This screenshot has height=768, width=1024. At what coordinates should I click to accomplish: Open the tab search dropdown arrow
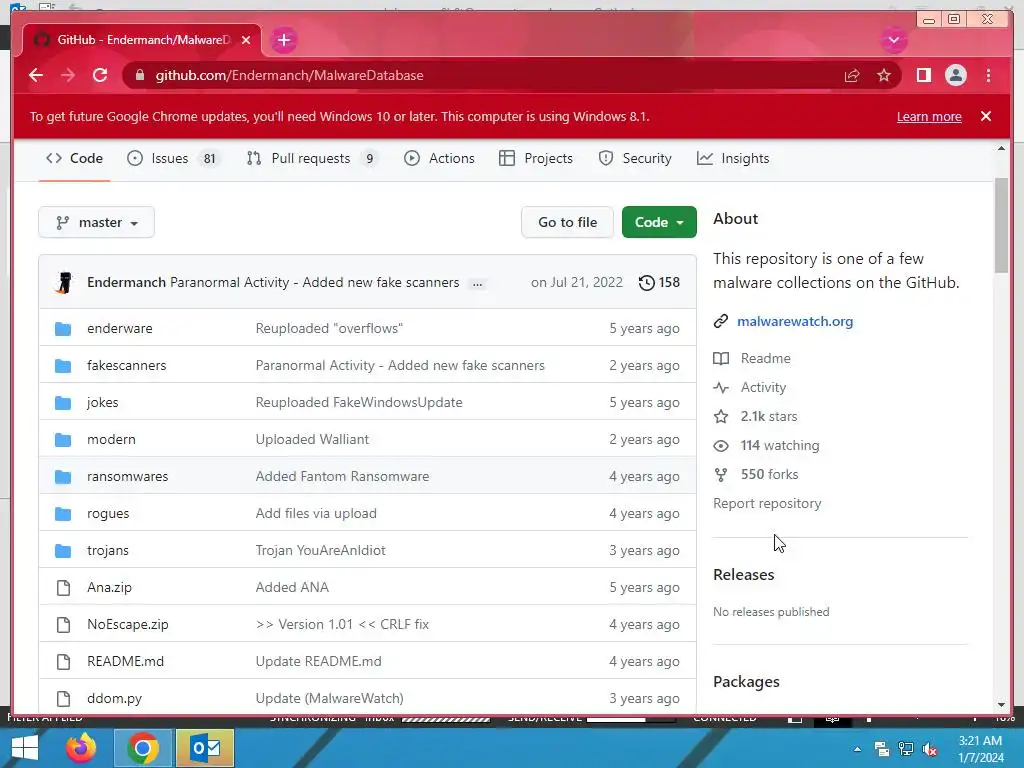coord(893,40)
